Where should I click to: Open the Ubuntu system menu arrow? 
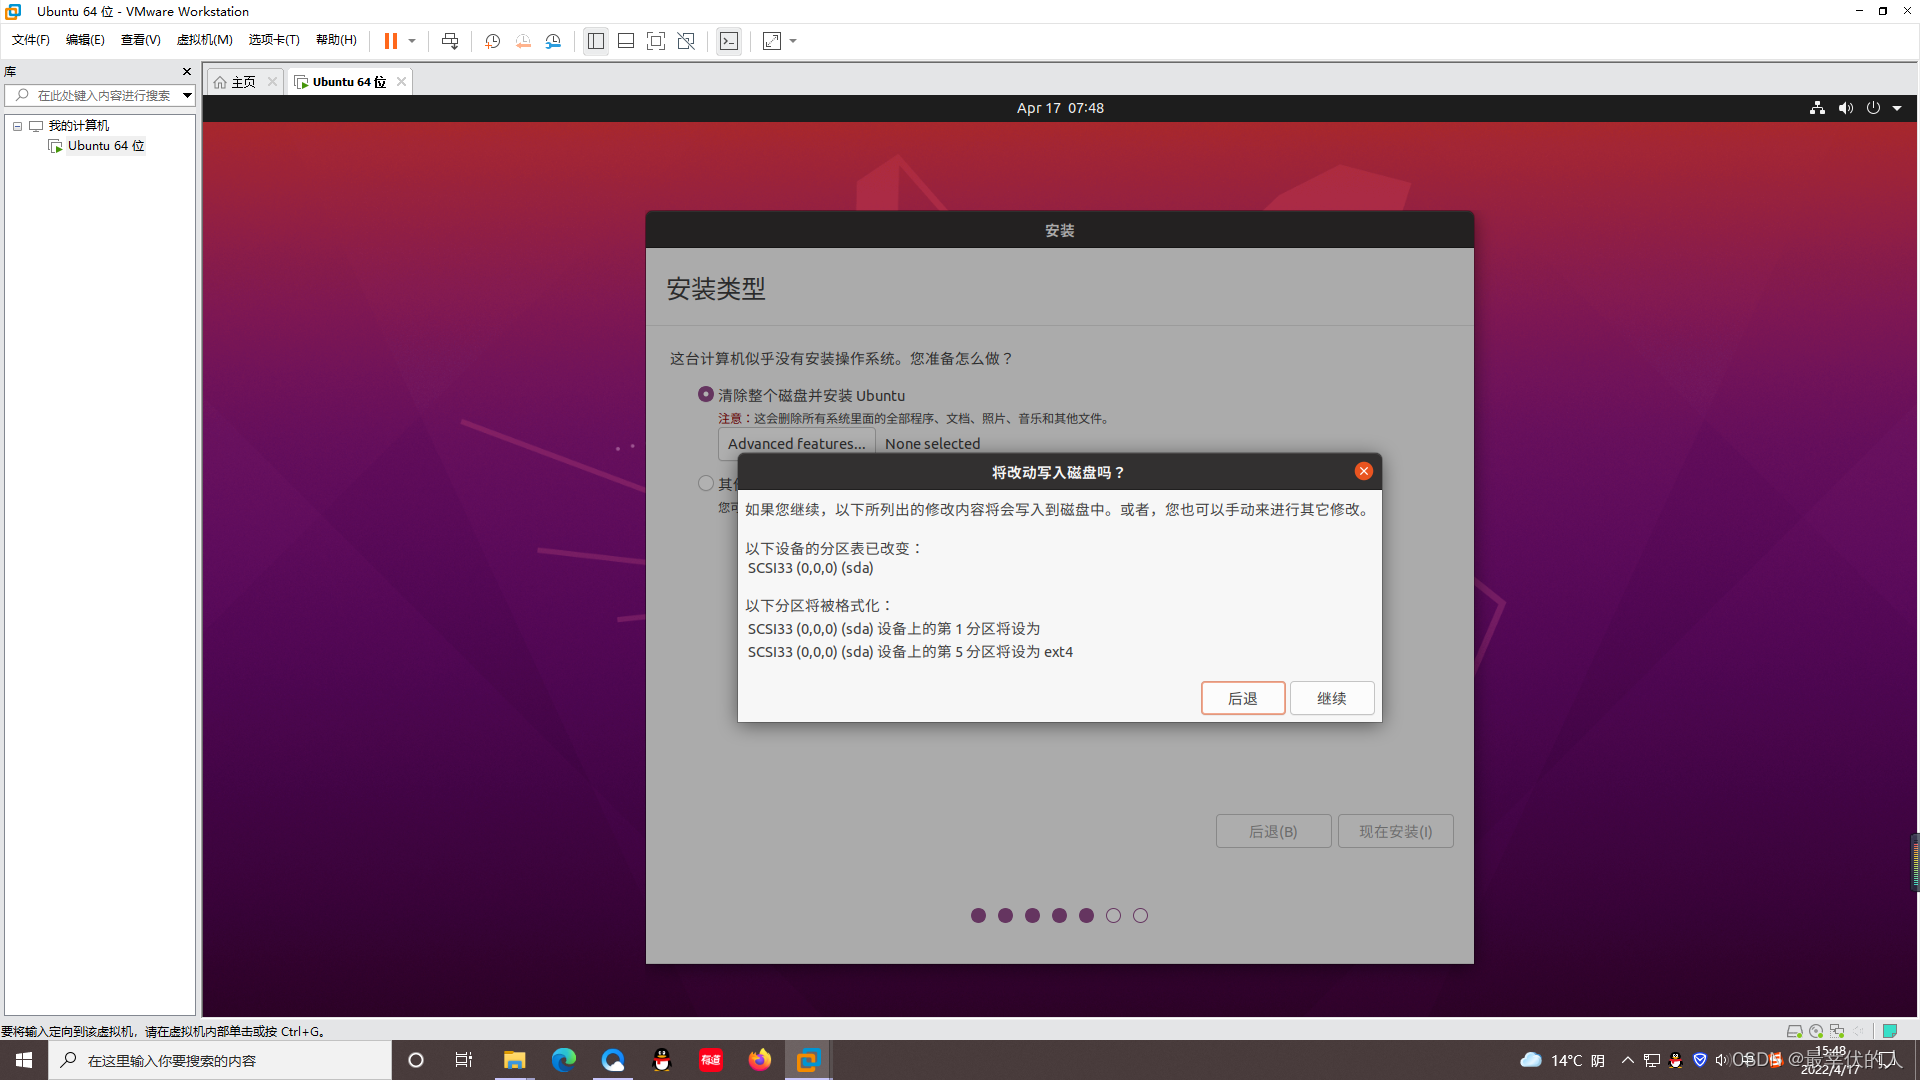[x=1897, y=108]
